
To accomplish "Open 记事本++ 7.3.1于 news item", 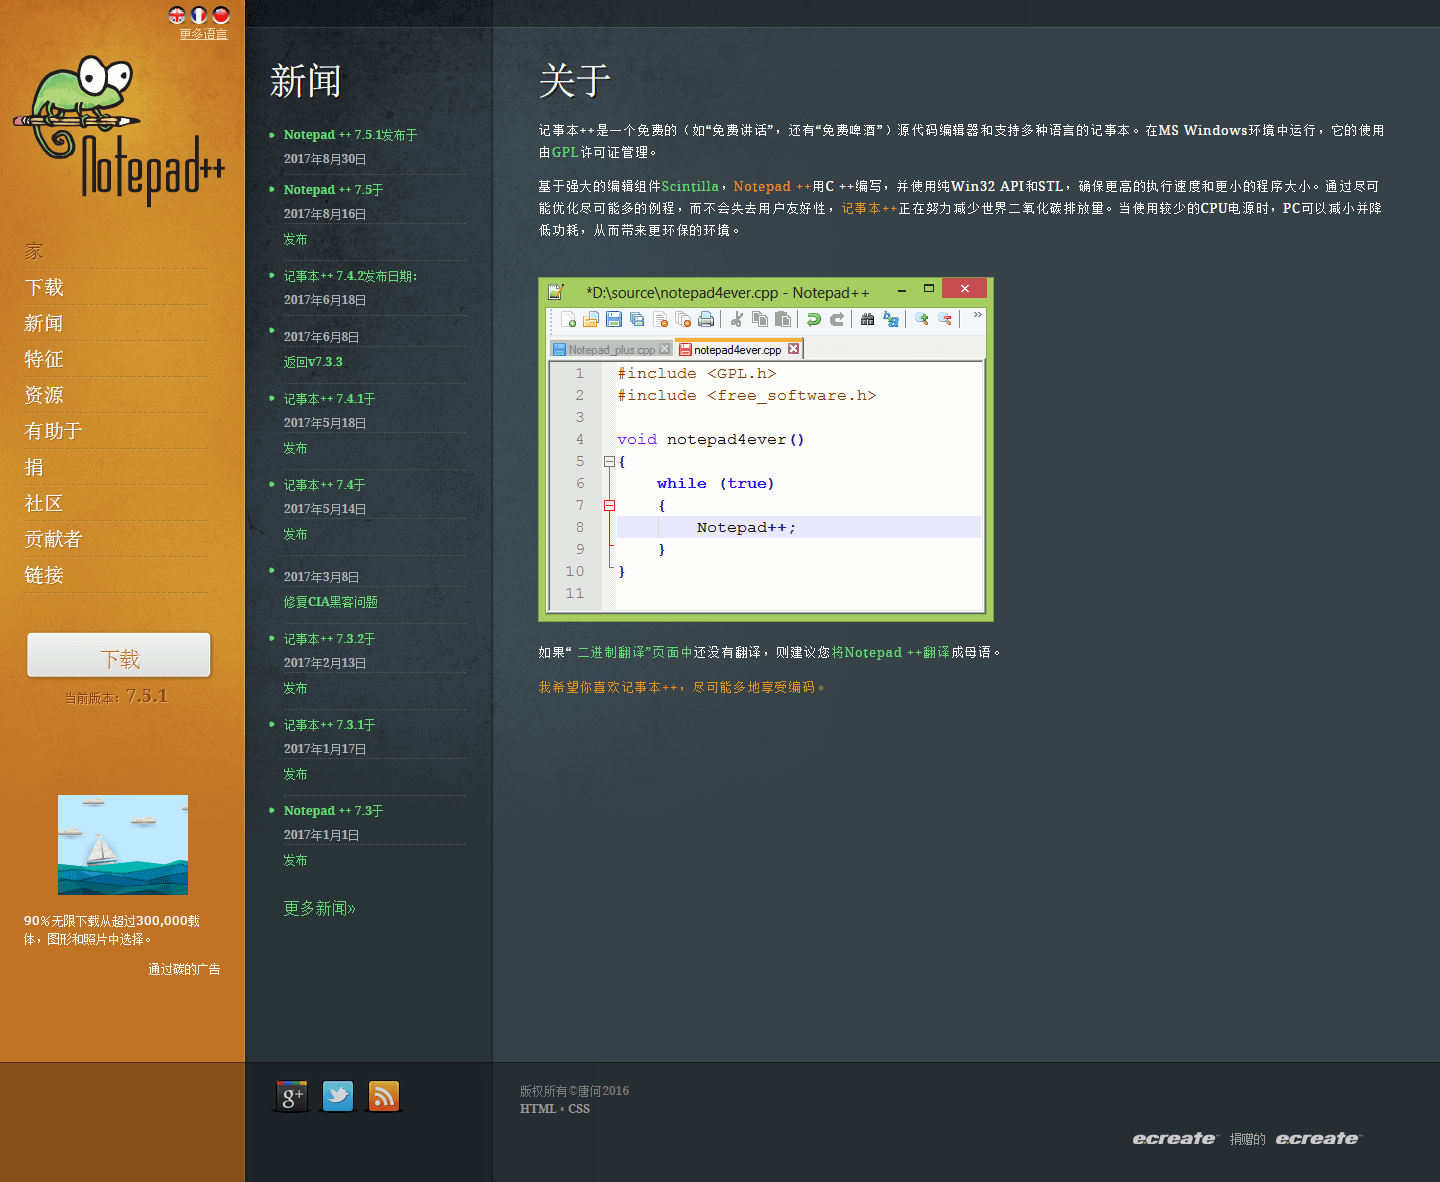I will 329,725.
